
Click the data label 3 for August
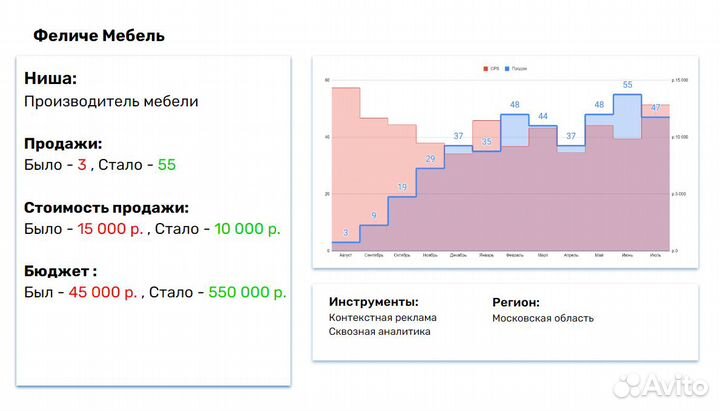click(x=345, y=233)
